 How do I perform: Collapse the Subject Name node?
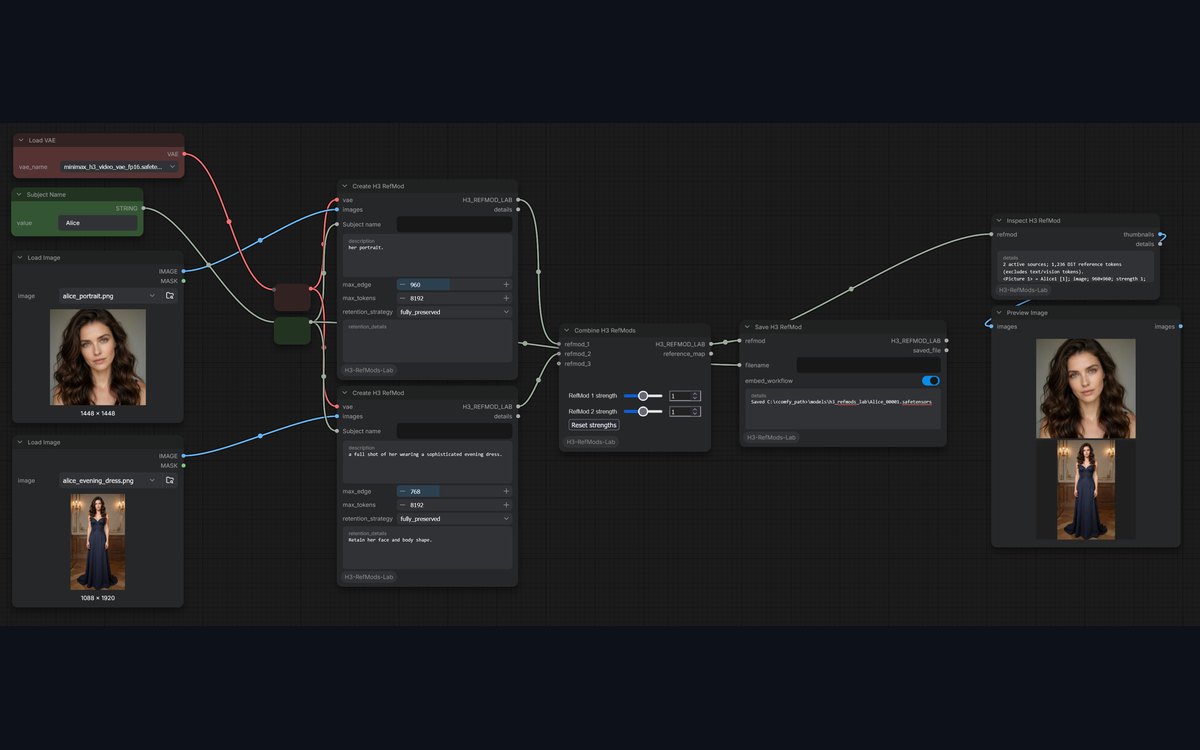click(18, 195)
